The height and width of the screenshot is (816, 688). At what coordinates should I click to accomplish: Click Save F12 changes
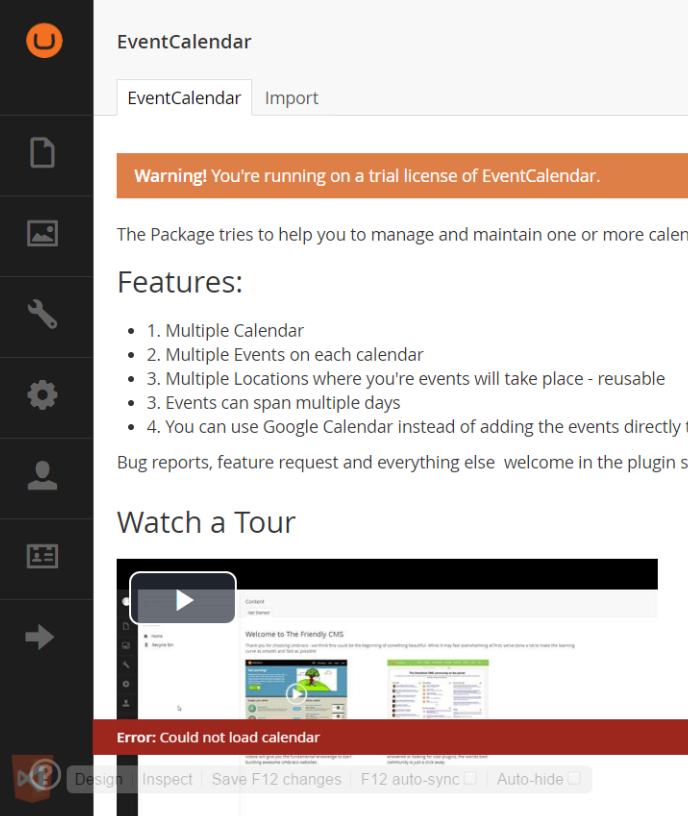276,779
